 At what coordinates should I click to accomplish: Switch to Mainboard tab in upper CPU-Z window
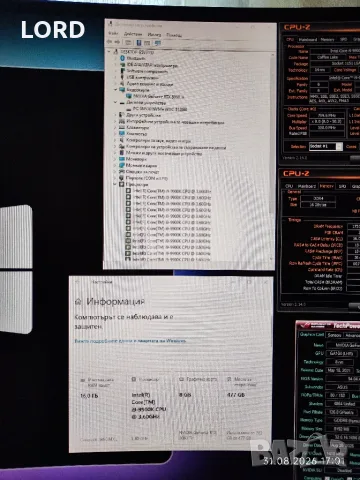pyautogui.click(x=308, y=39)
